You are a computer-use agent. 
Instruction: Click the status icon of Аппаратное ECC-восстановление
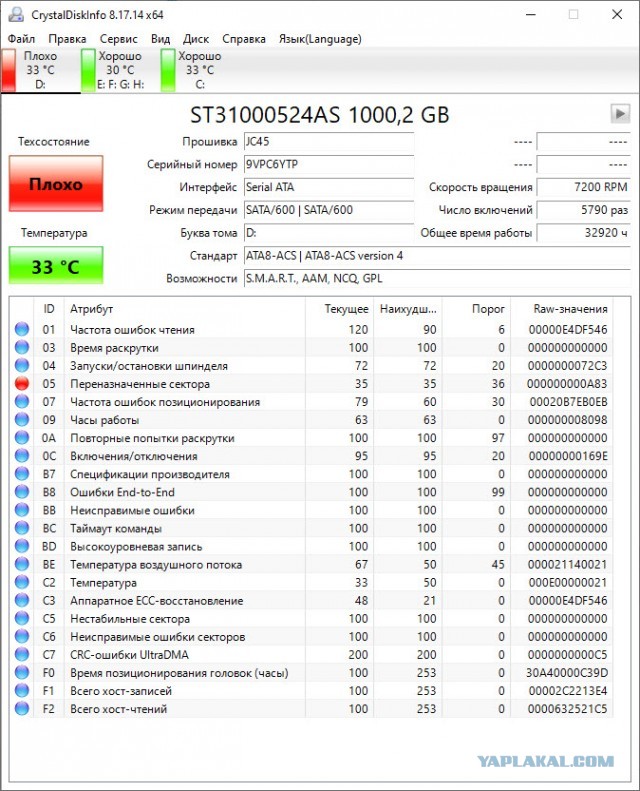click(22, 600)
